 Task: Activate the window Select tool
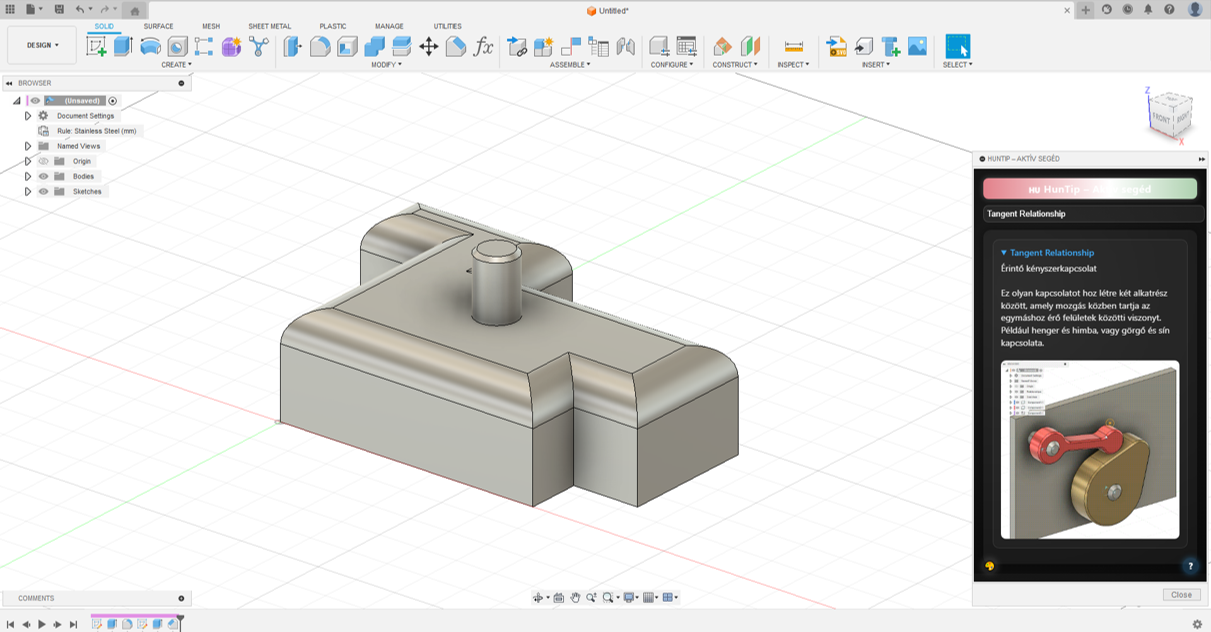[957, 46]
